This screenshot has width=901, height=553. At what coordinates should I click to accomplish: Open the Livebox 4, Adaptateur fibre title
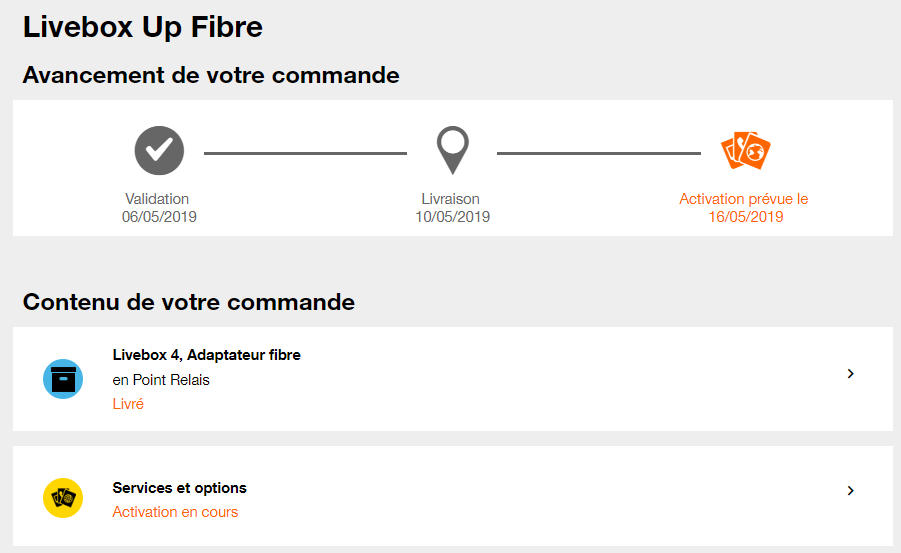click(x=206, y=355)
